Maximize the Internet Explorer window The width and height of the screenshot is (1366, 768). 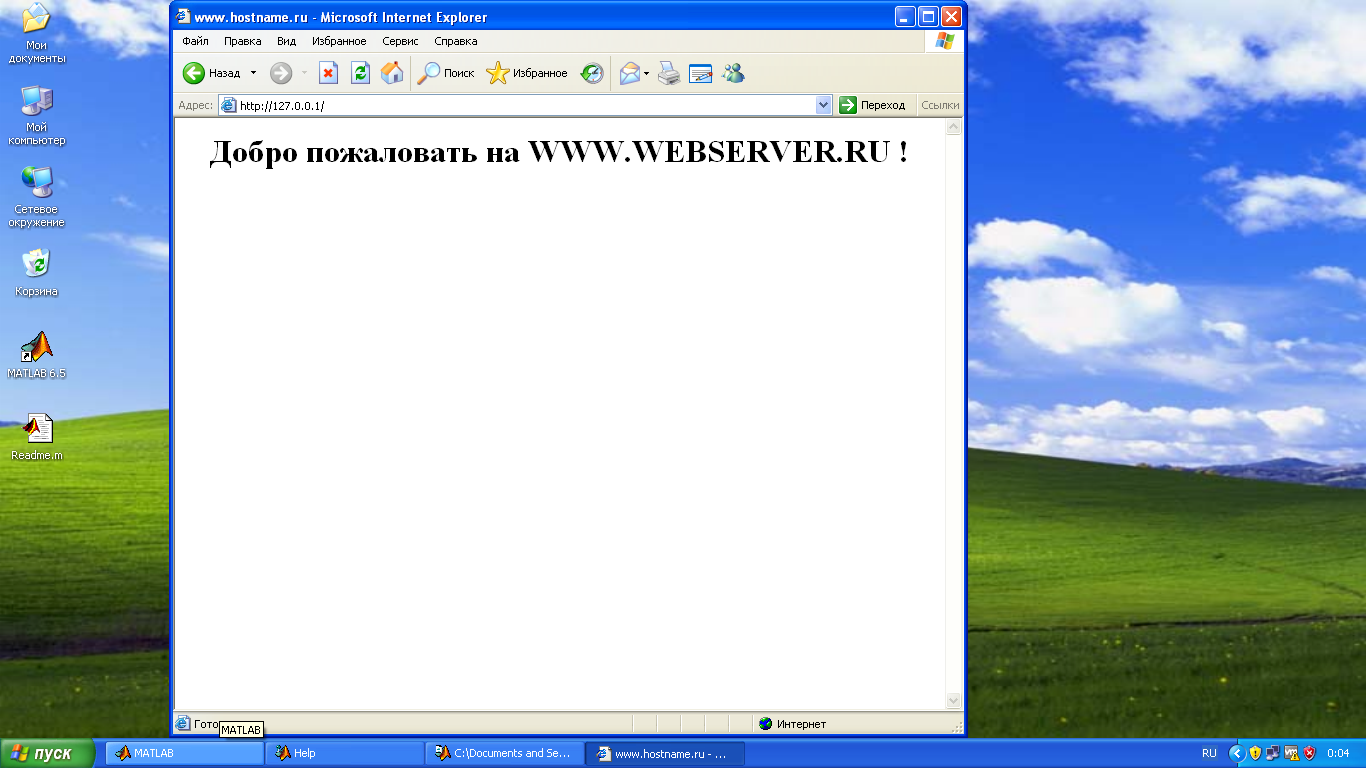[x=928, y=16]
